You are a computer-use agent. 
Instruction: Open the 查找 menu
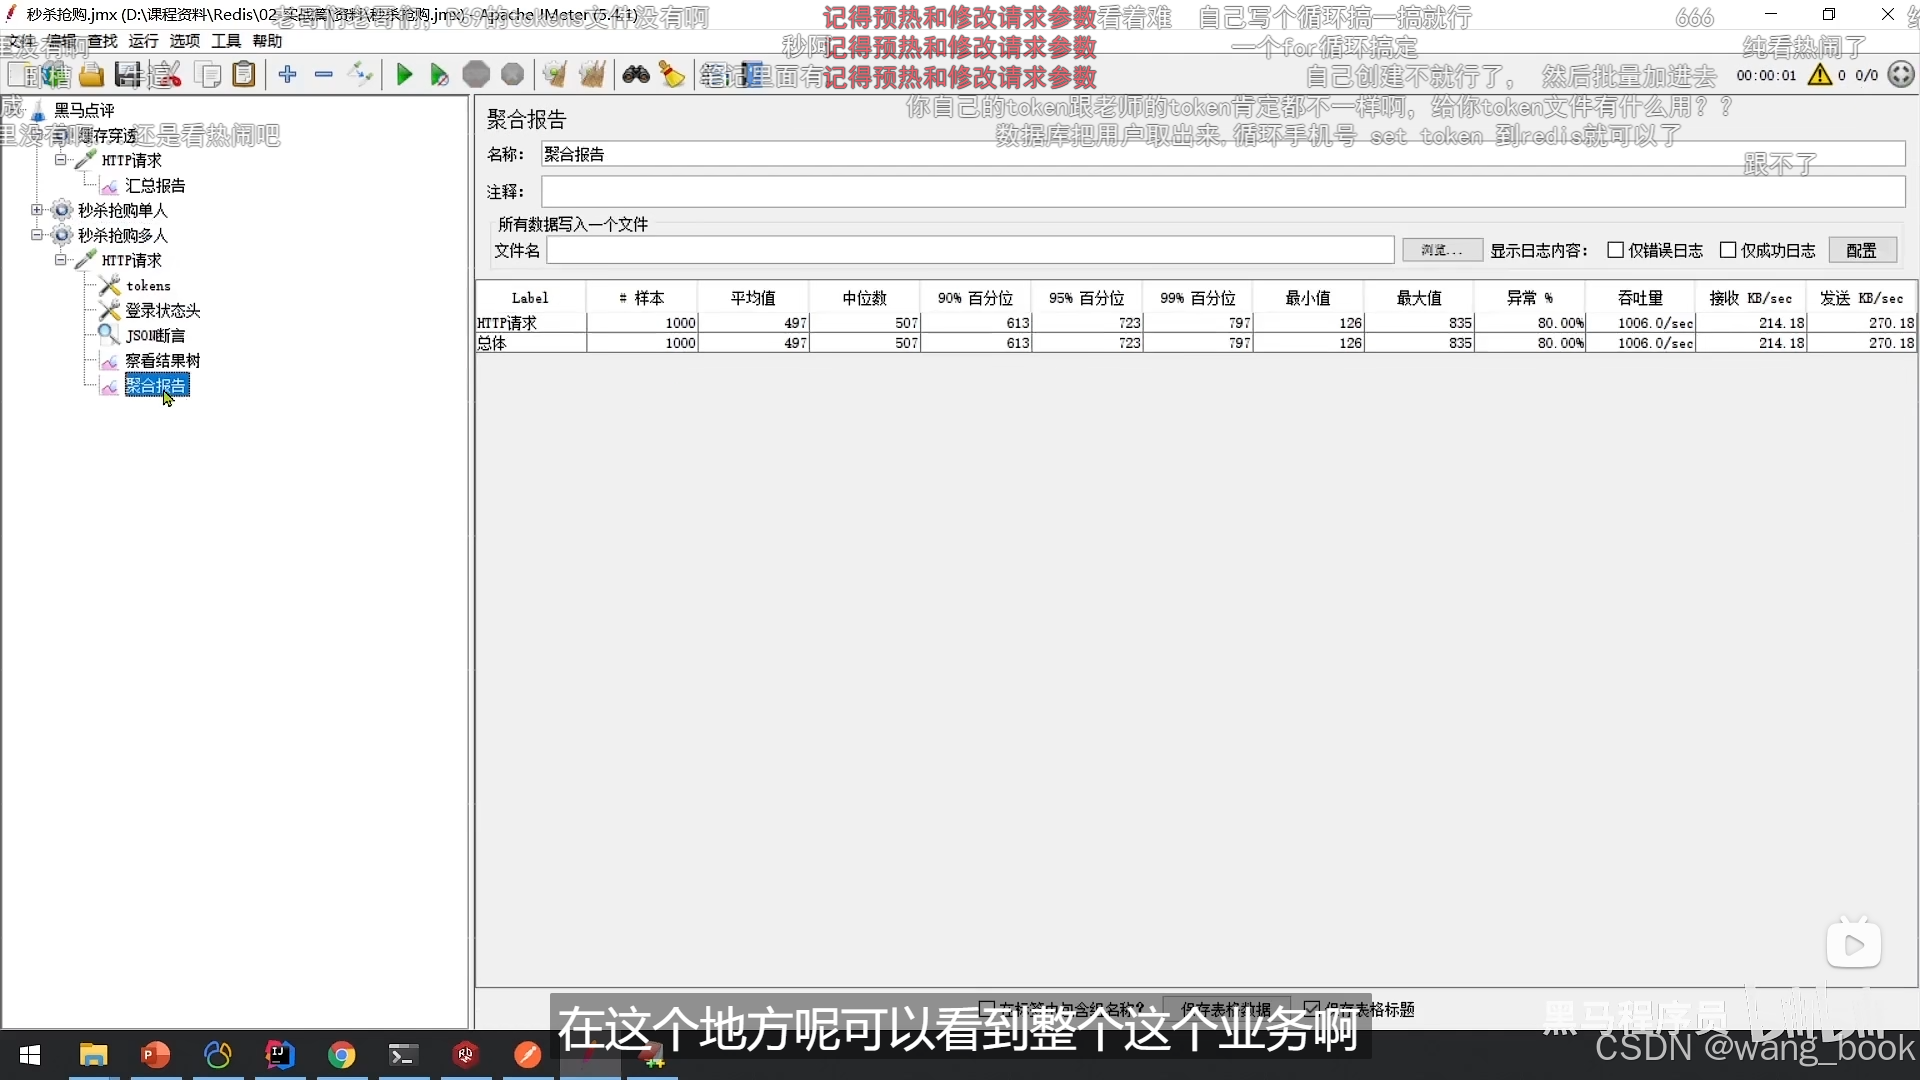102,41
